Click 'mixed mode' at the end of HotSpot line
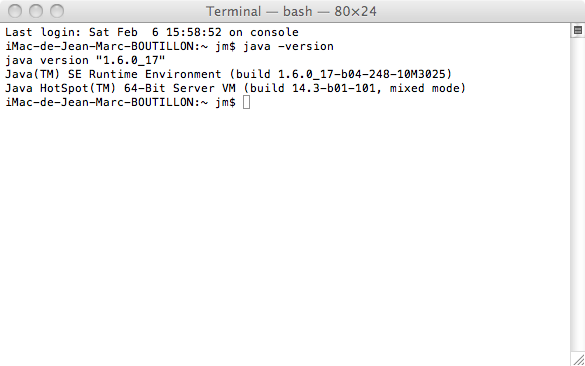585x366 pixels. 424,88
